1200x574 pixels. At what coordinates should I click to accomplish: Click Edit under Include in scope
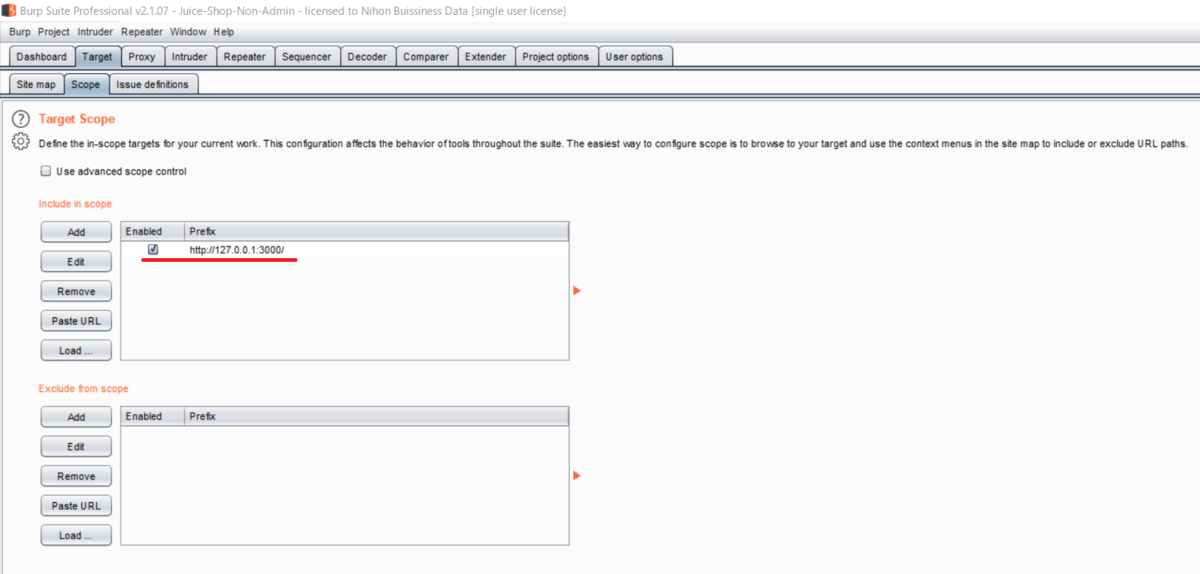click(x=76, y=262)
